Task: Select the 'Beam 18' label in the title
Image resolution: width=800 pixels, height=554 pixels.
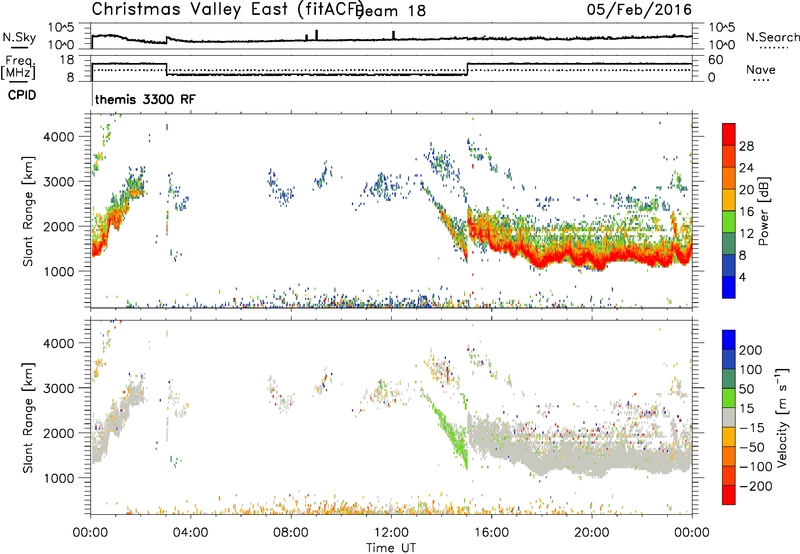Action: [392, 11]
